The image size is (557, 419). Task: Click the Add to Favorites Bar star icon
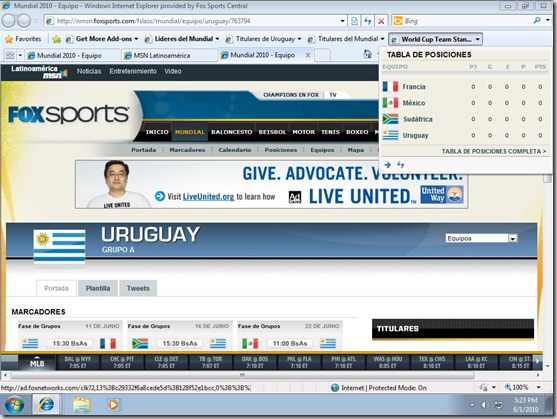pyautogui.click(x=56, y=39)
